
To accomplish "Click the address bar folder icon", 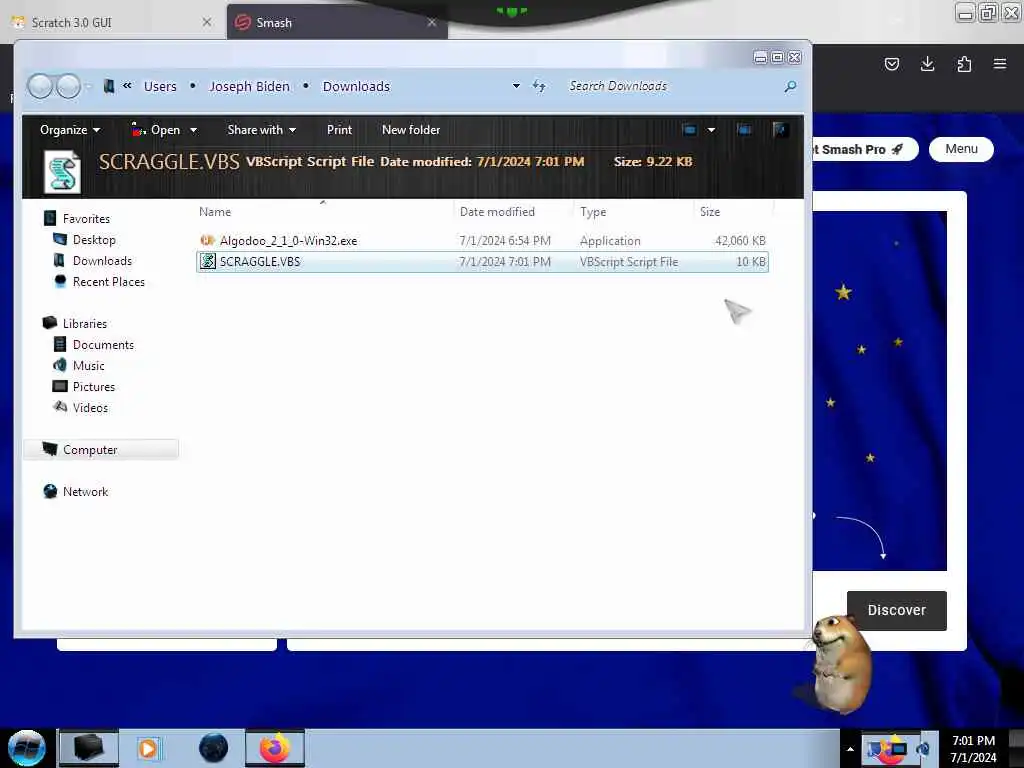I will pos(109,86).
